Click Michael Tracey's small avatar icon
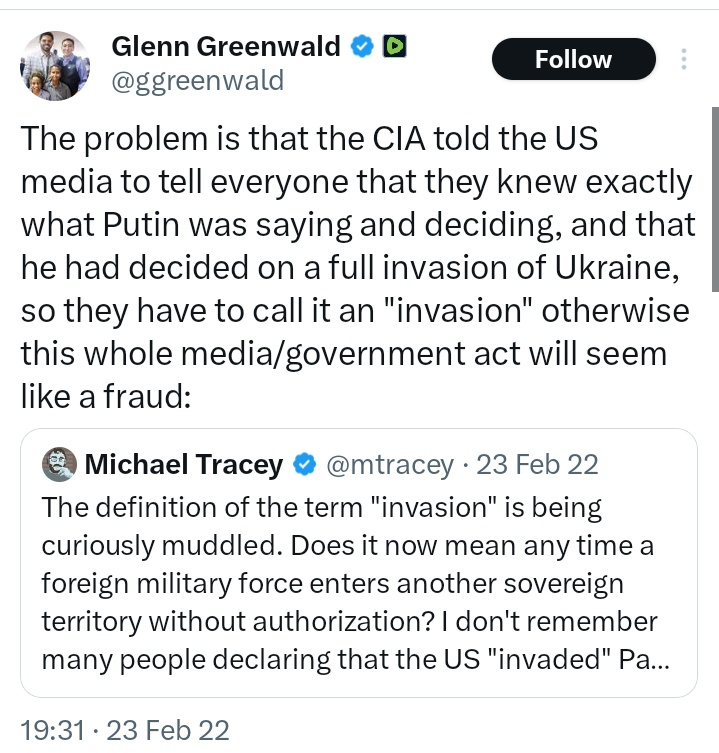Image resolution: width=719 pixels, height=753 pixels. 61,464
